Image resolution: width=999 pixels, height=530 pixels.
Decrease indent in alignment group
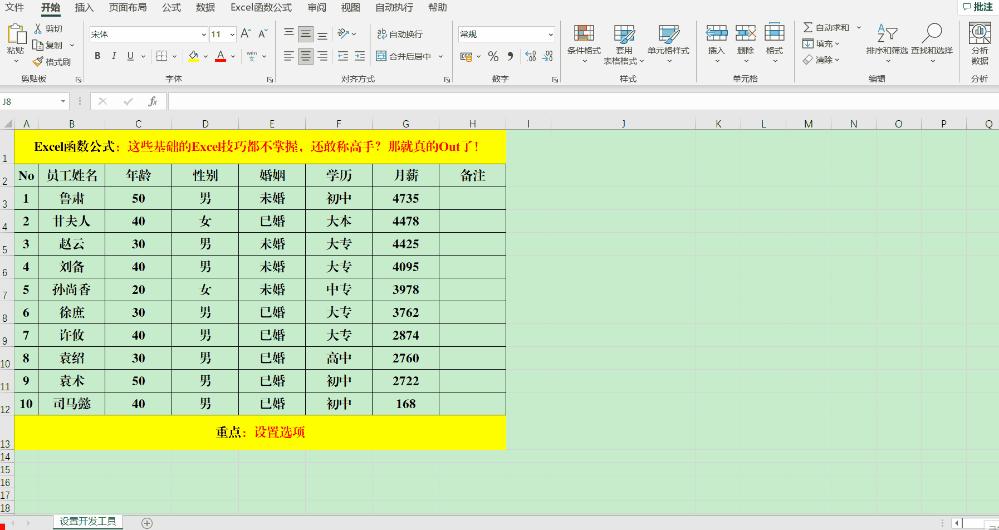[x=343, y=56]
